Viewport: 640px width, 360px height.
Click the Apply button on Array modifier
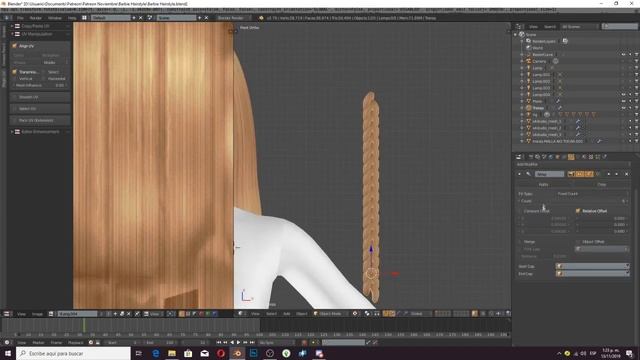[543, 184]
